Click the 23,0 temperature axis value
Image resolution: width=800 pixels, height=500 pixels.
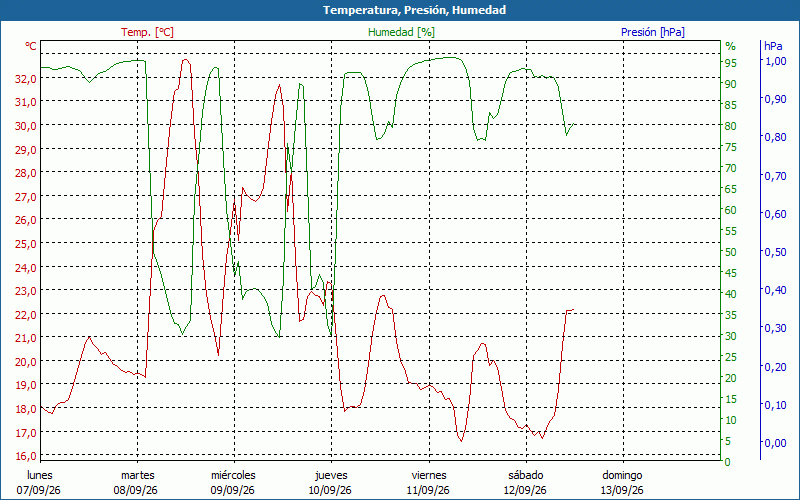click(x=27, y=291)
